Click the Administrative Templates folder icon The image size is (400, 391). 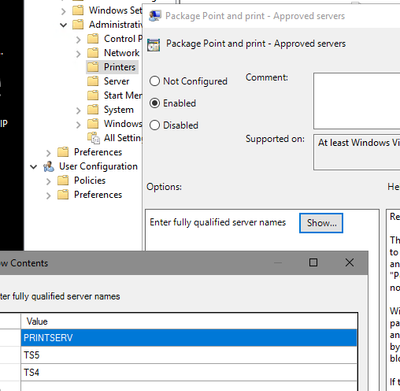click(78, 24)
